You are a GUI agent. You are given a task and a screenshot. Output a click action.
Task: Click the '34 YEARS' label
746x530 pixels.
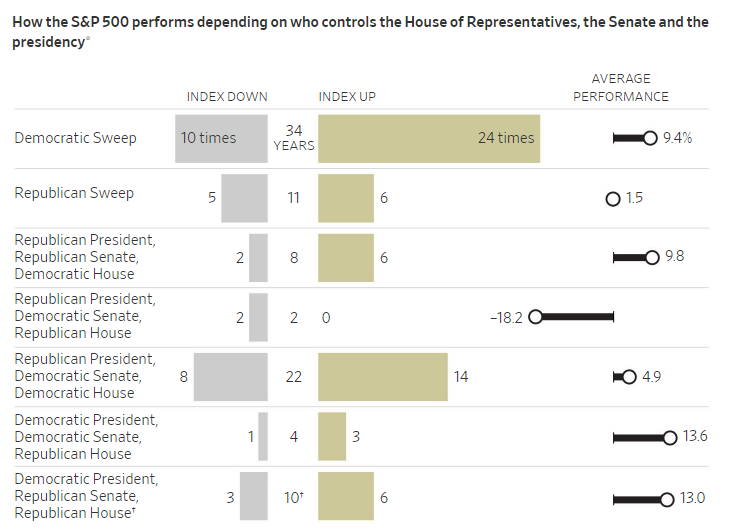coord(293,138)
